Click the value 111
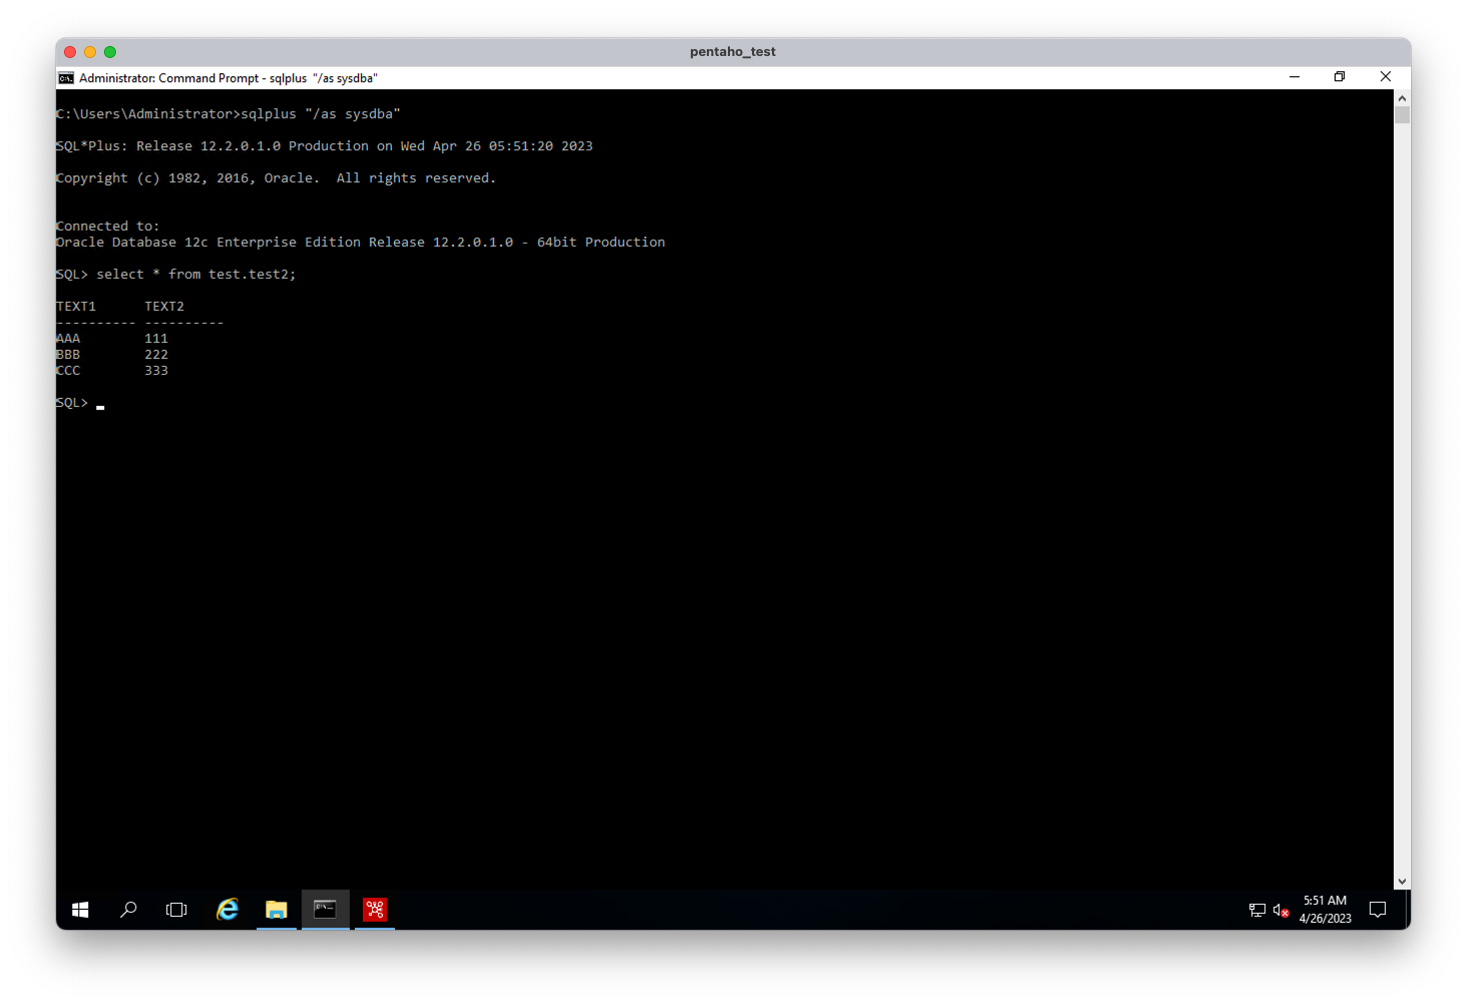The width and height of the screenshot is (1467, 1004). 156,338
